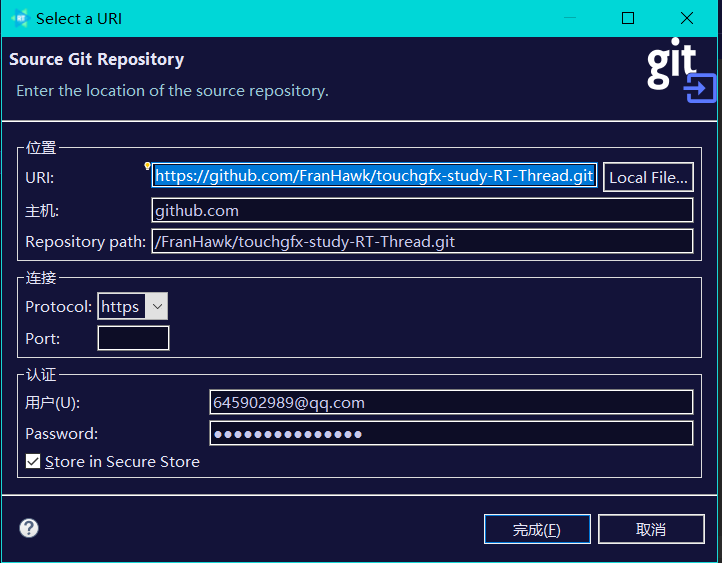Image resolution: width=722 pixels, height=563 pixels.
Task: Click the Port: label
Action: tap(42, 339)
